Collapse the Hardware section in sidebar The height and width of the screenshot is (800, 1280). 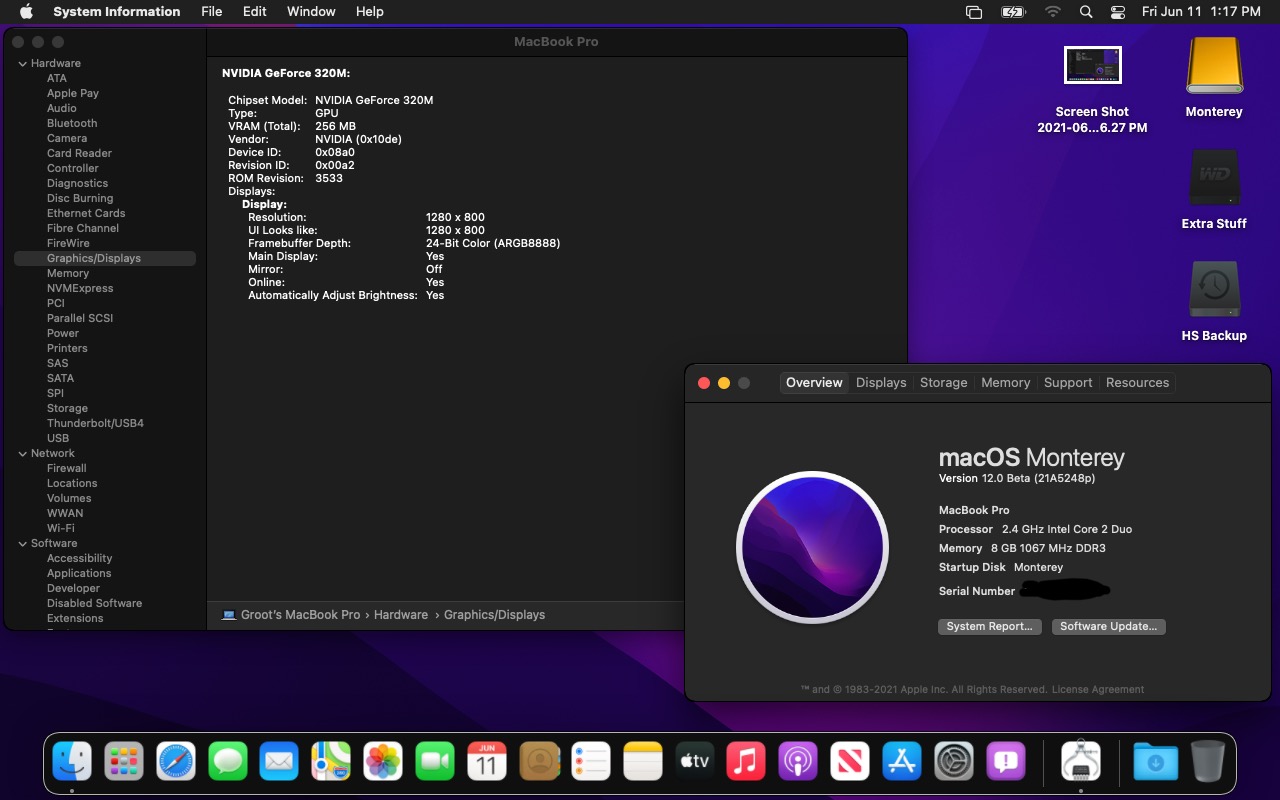[22, 63]
